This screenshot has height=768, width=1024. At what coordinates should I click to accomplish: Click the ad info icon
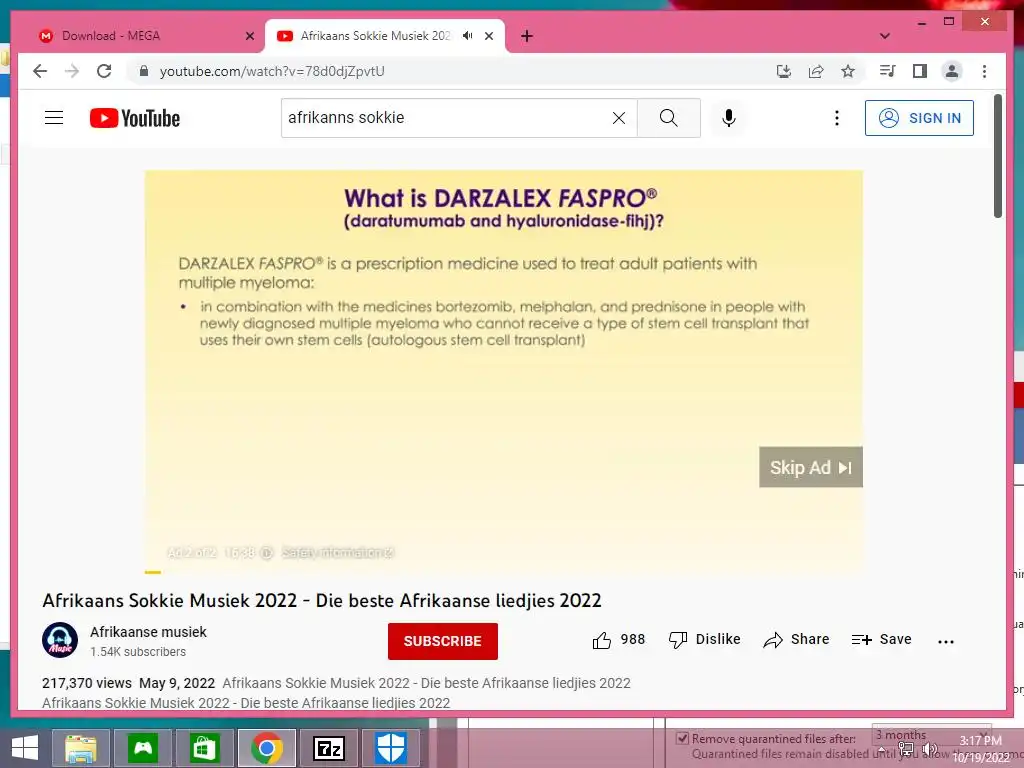pyautogui.click(x=266, y=552)
